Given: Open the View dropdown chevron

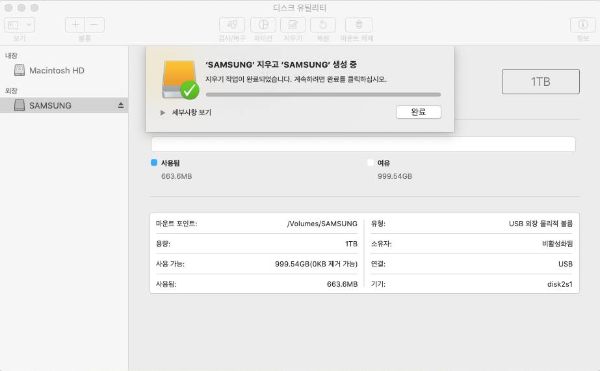Looking at the screenshot, I should 29,25.
